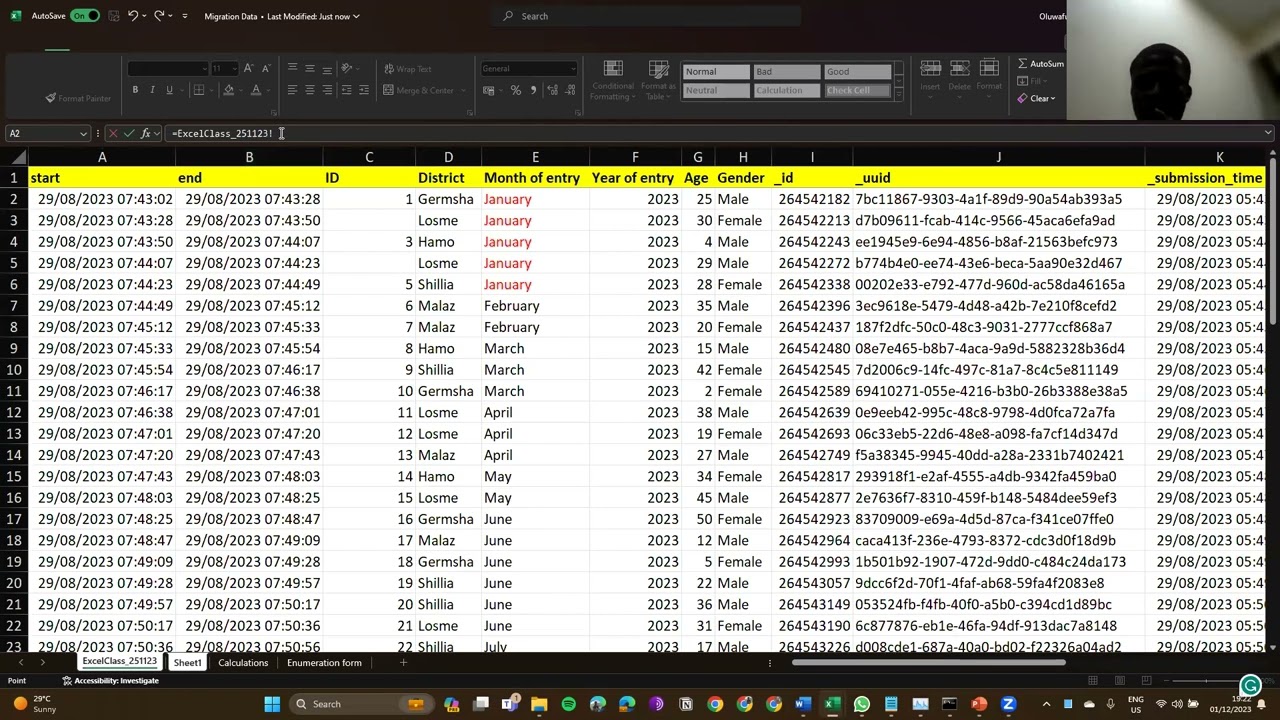Click the Percent Style icon
1280x720 pixels.
516,90
